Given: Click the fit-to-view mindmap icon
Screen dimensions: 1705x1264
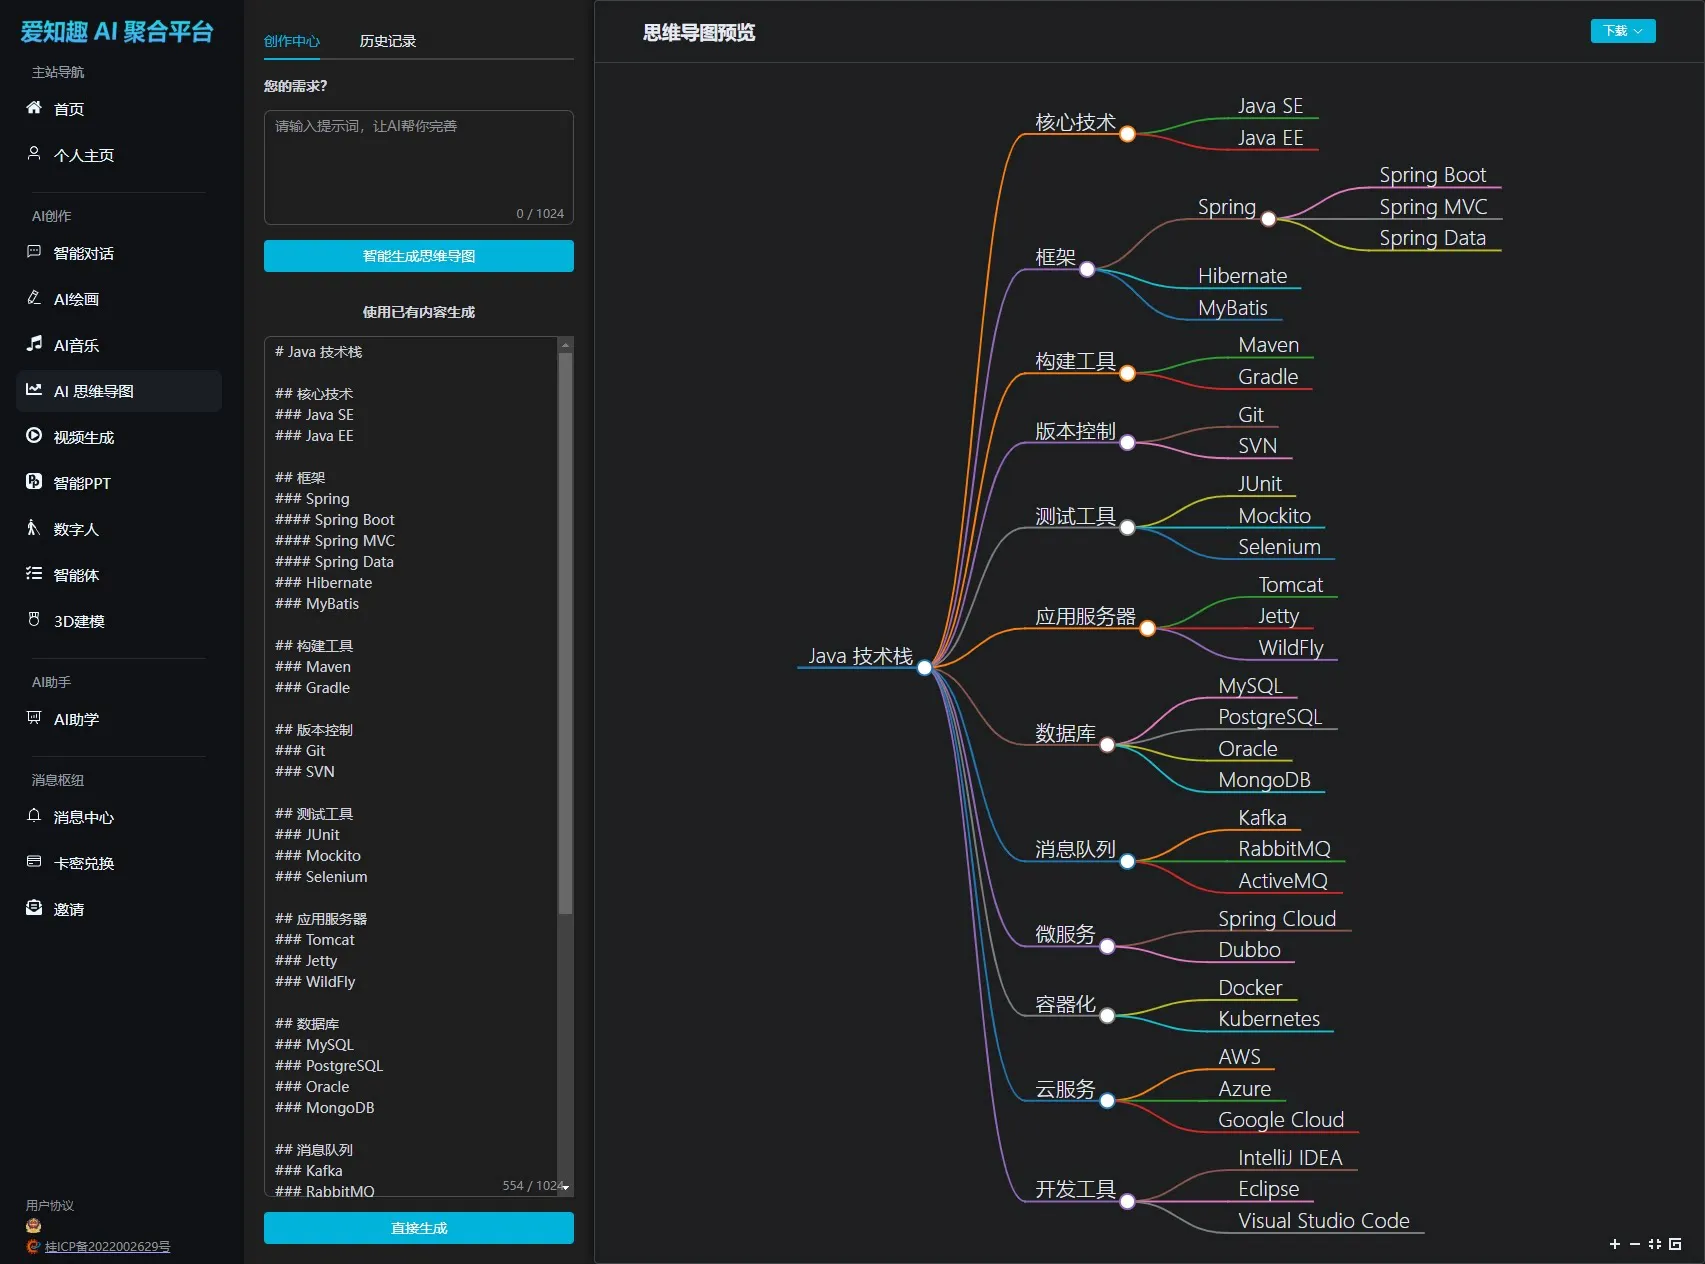Looking at the screenshot, I should [x=1655, y=1244].
